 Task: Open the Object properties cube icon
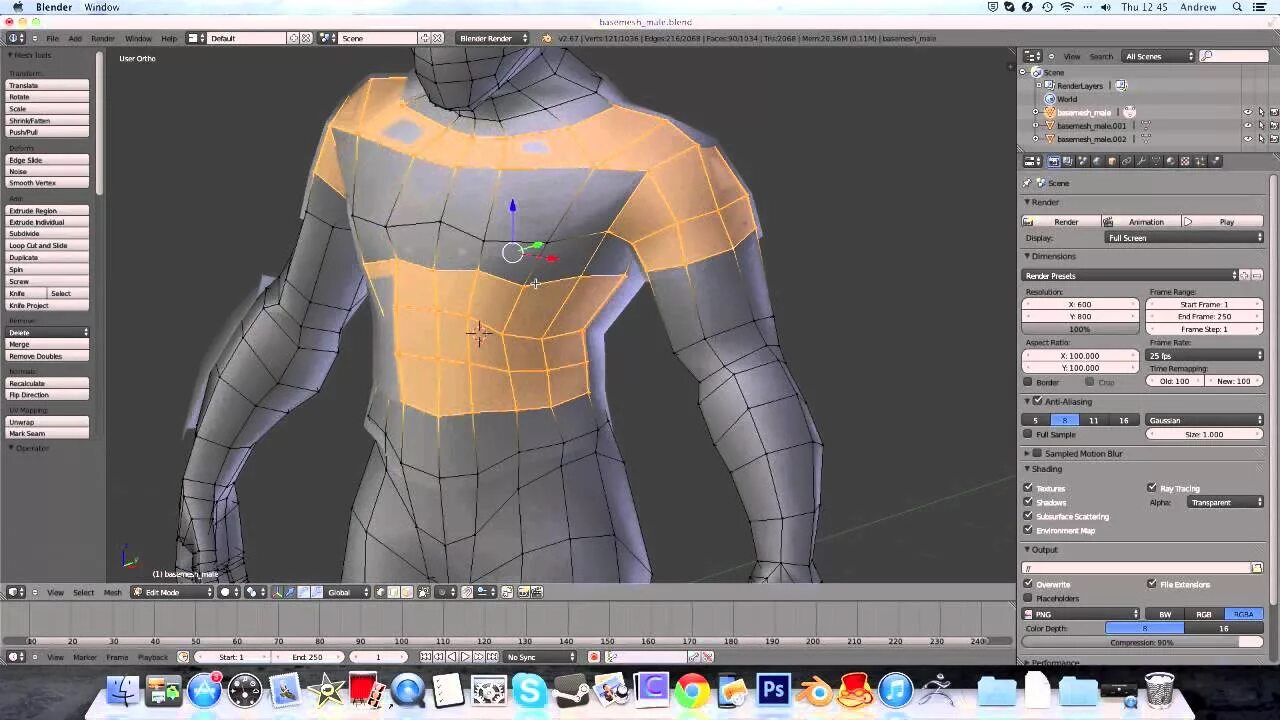(x=1111, y=161)
